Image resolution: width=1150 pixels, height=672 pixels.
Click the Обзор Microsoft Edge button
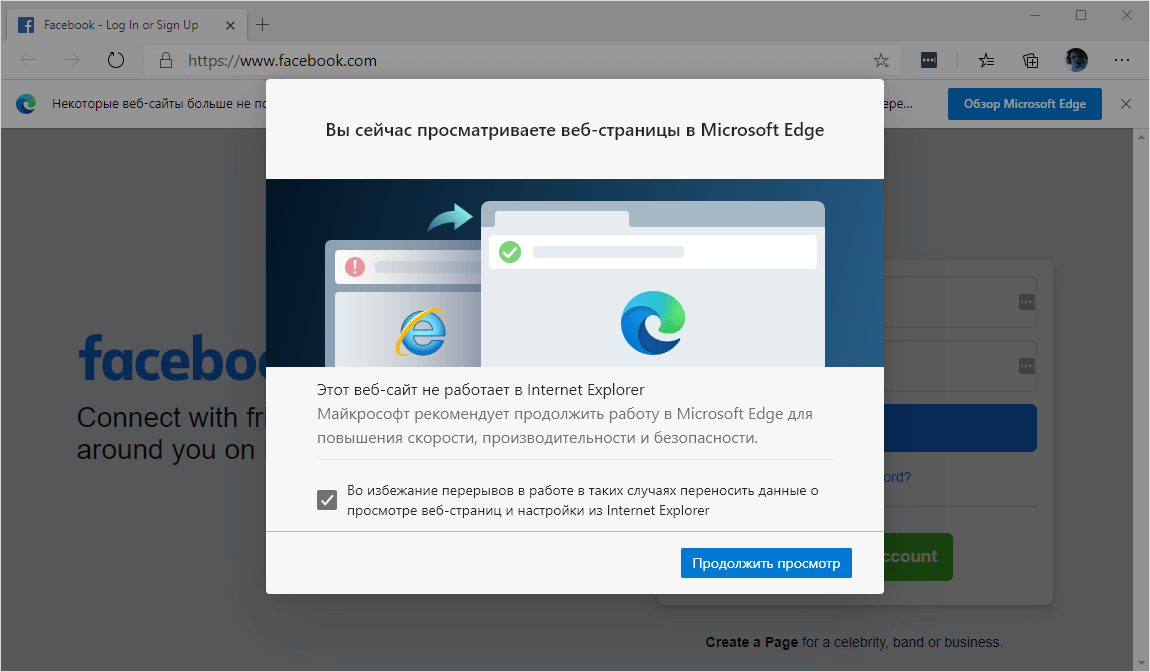[1024, 103]
